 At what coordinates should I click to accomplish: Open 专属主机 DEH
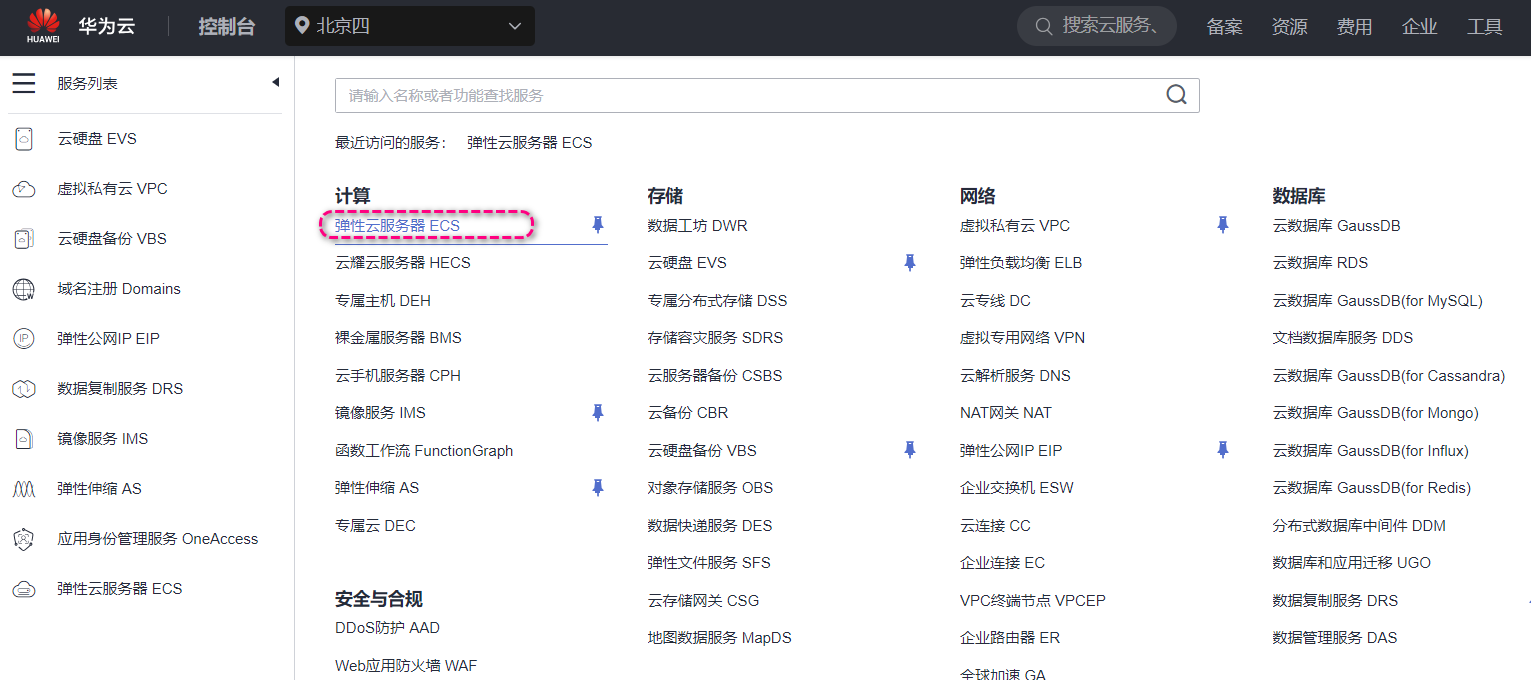click(x=383, y=301)
